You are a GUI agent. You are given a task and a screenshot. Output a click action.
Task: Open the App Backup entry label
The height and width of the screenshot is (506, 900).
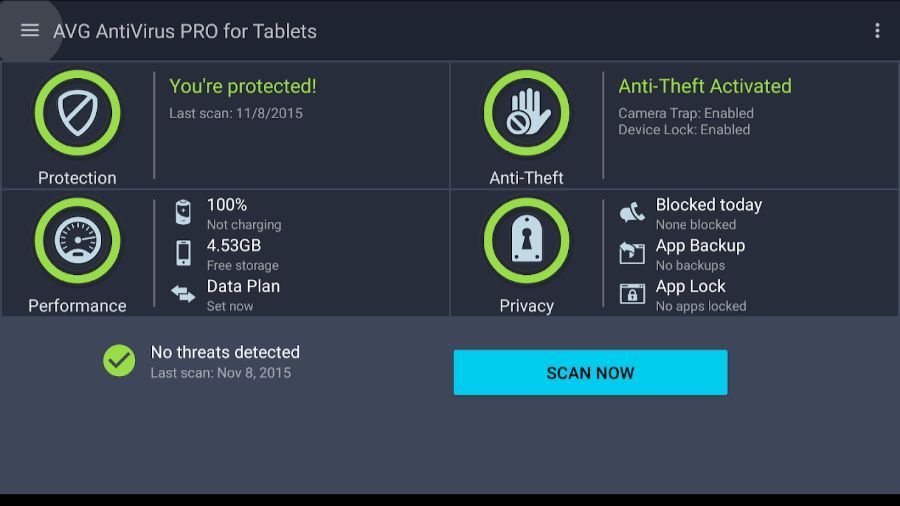point(700,245)
